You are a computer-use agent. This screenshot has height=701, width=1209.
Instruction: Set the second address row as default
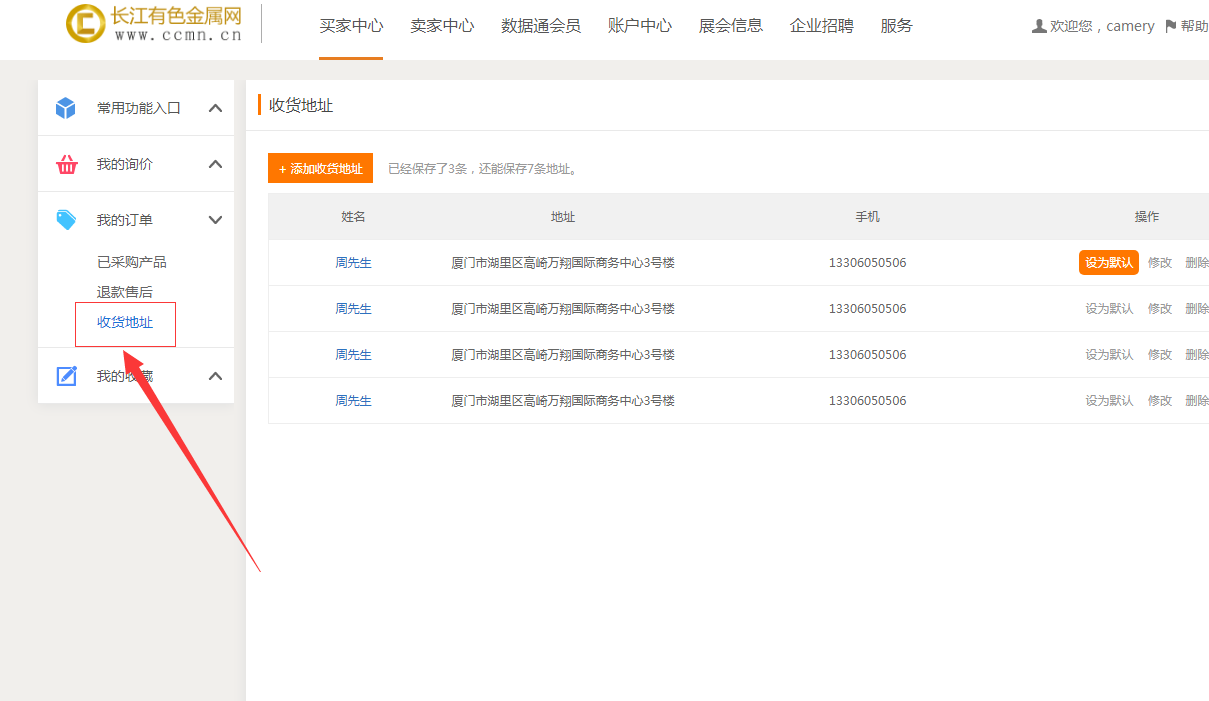coord(1109,309)
